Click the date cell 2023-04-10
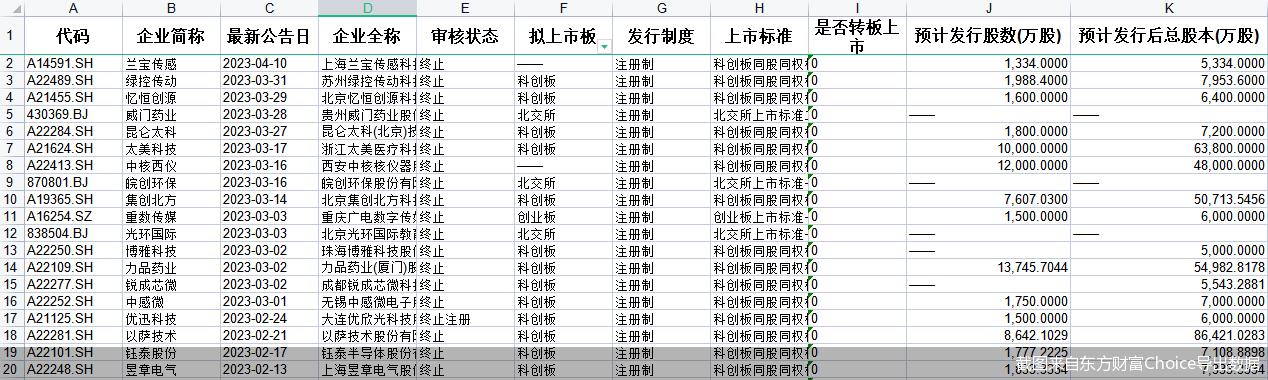Viewport: 1268px width, 380px height. [269, 64]
